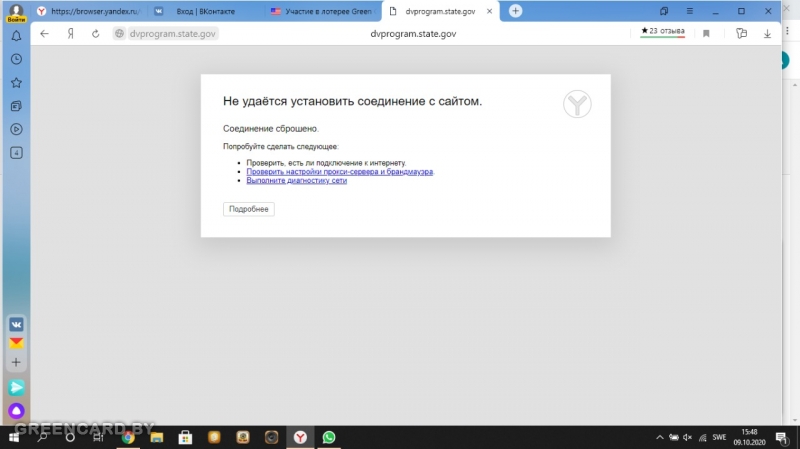Bookmark this page with the flag icon

(x=706, y=33)
